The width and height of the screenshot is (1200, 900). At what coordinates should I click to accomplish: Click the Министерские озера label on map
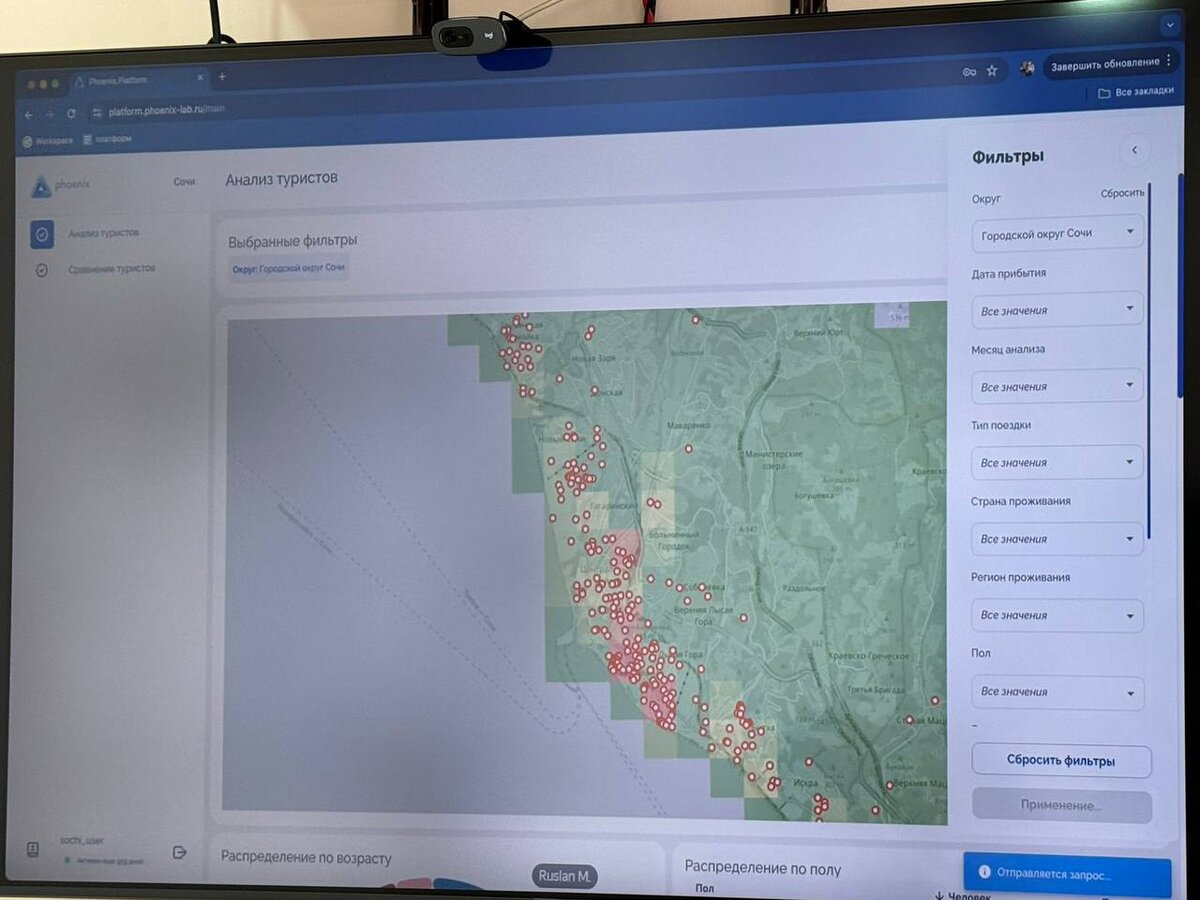pos(774,460)
